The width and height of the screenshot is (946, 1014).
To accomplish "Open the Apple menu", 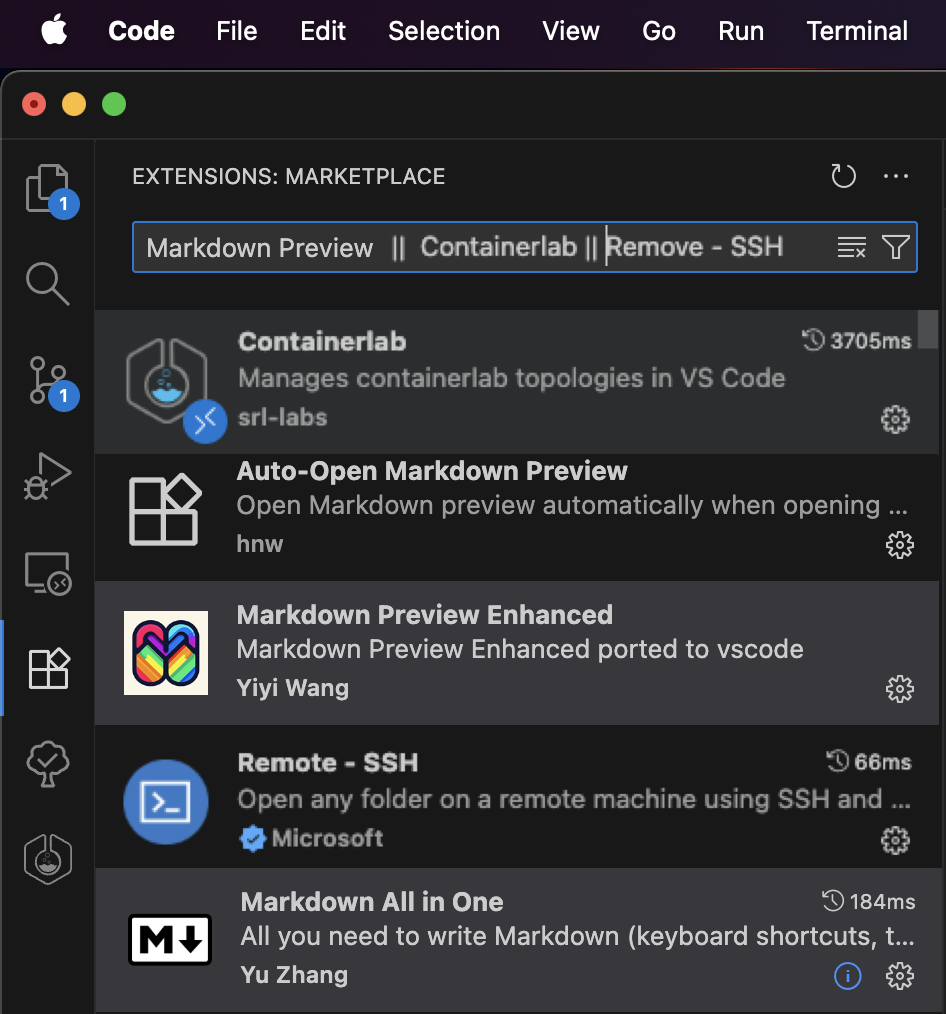I will [54, 30].
